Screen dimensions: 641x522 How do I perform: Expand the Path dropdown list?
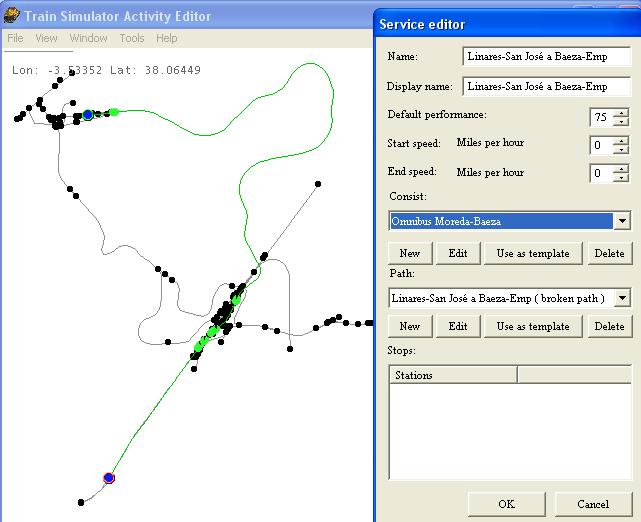click(622, 298)
